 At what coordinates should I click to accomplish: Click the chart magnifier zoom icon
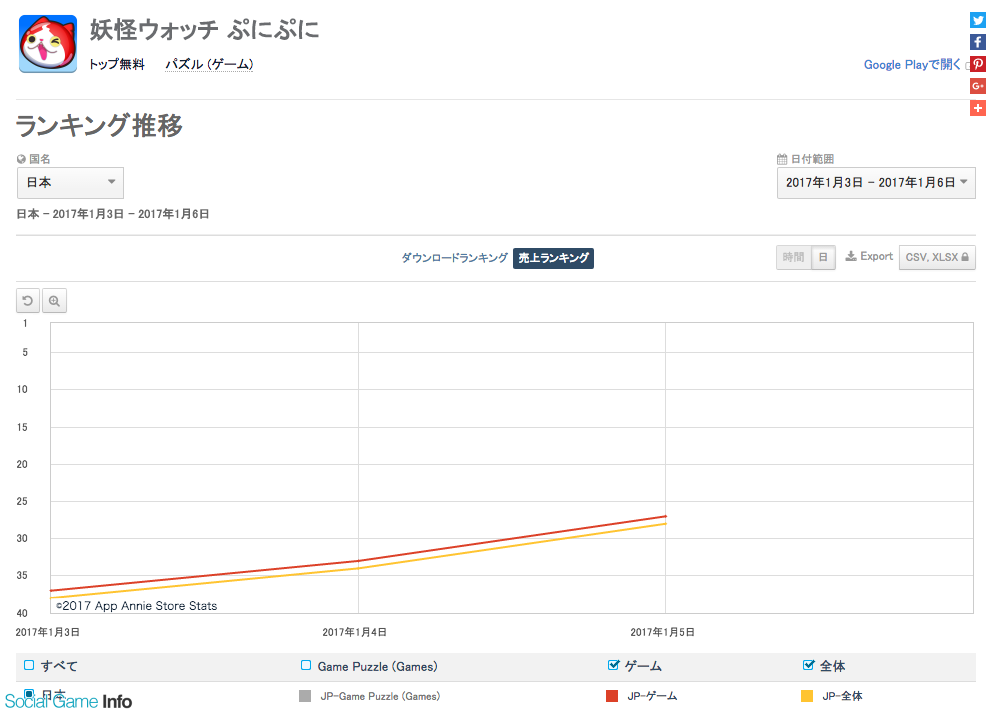point(54,301)
